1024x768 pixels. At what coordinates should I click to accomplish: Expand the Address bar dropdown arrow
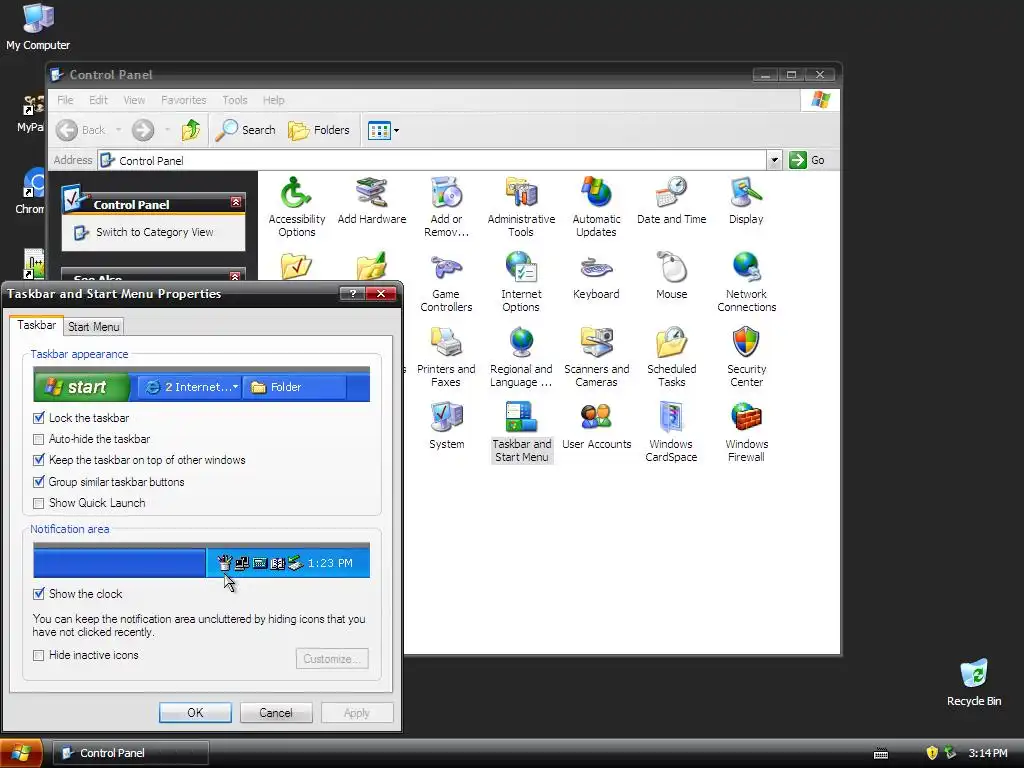774,160
